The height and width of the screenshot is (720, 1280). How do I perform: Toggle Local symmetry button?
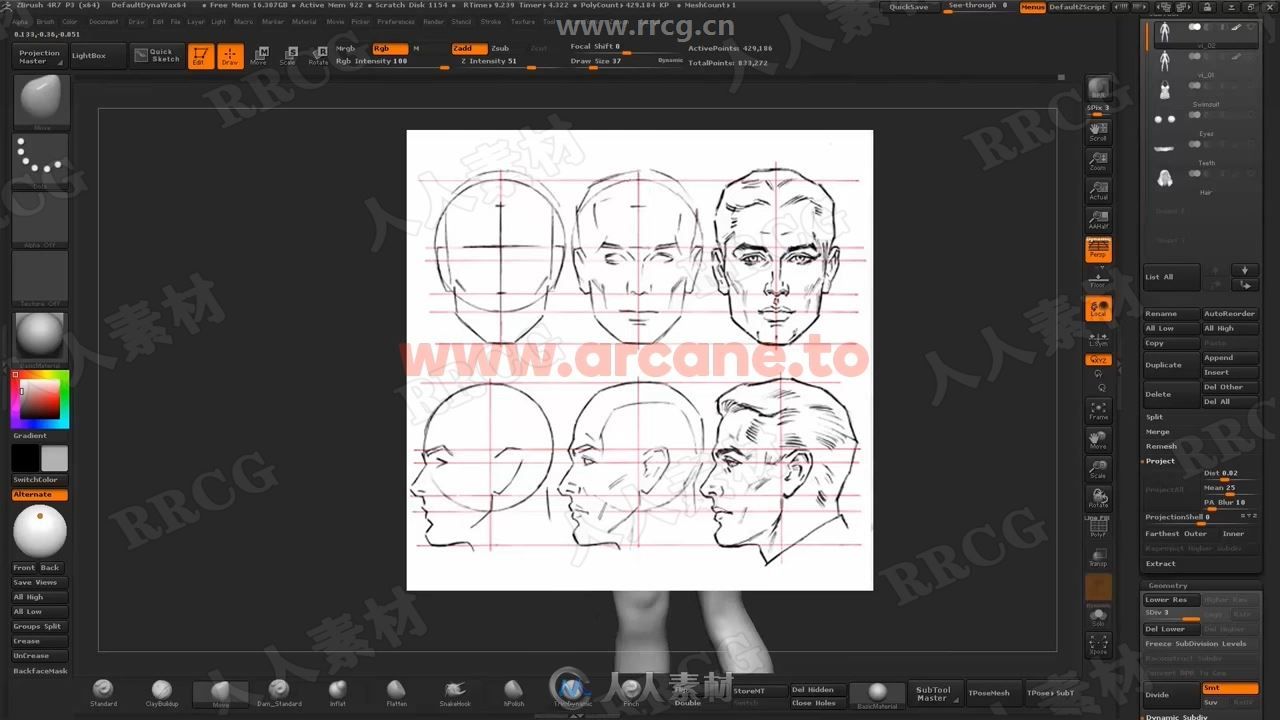click(1098, 308)
